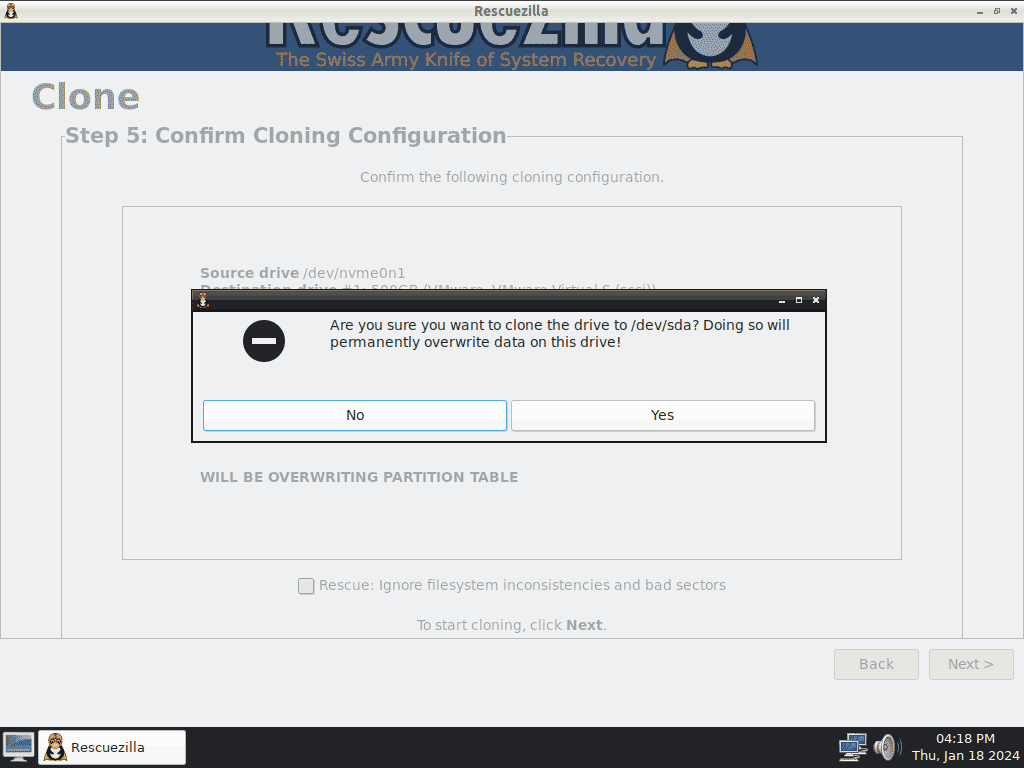Click the 'Clone' page heading

pyautogui.click(x=86, y=97)
